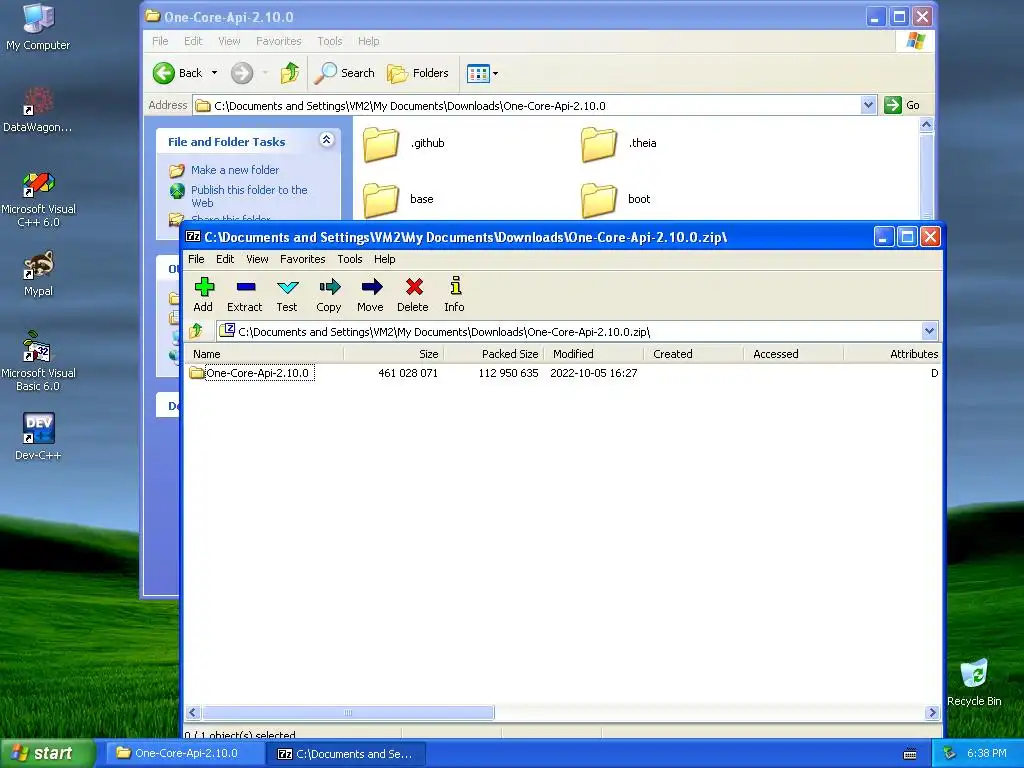Open the 7-Zip File menu
Image resolution: width=1024 pixels, height=768 pixels.
196,259
